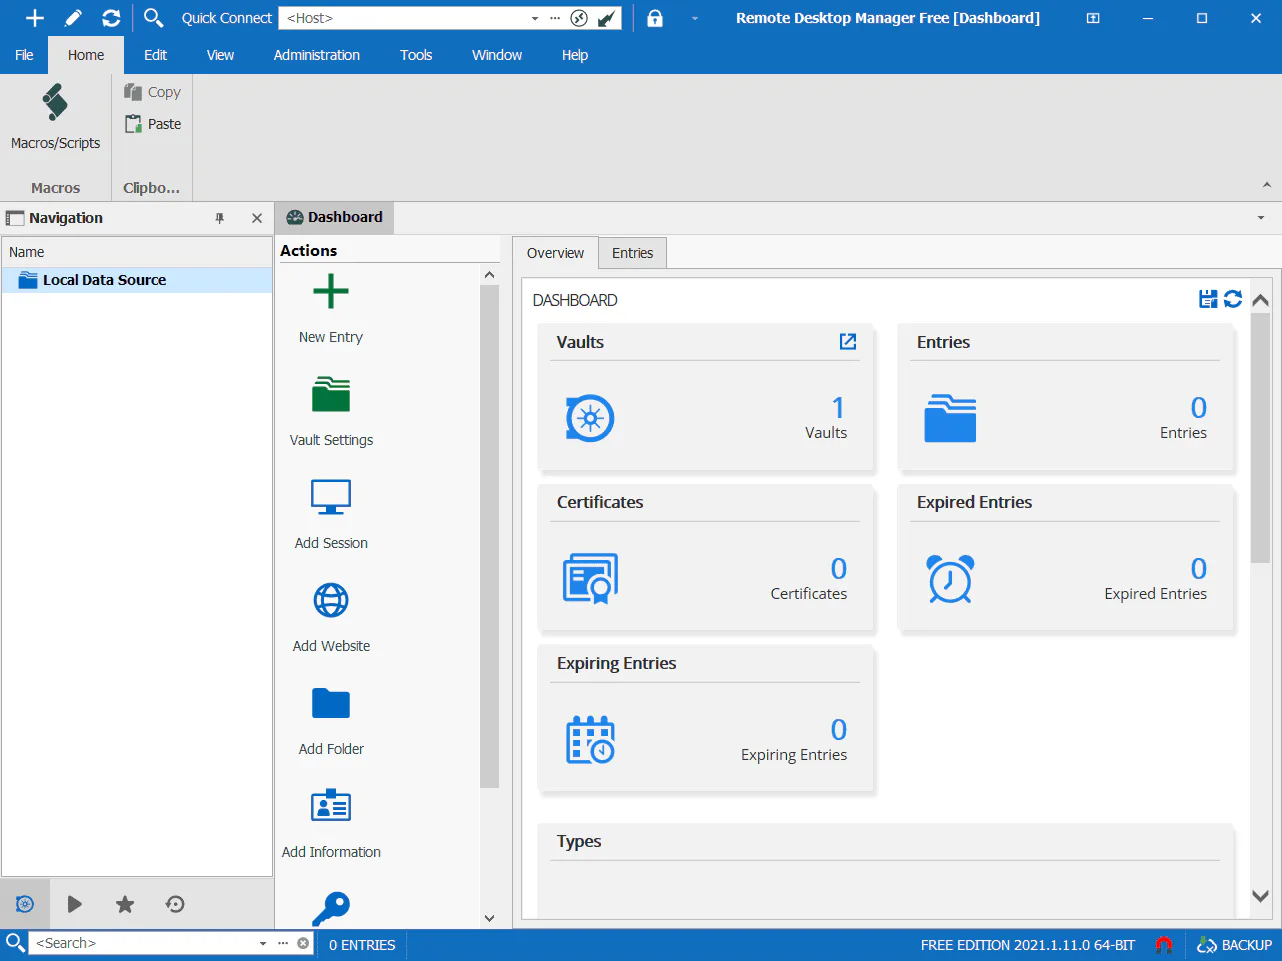1282x961 pixels.
Task: Click the Copy button in Clipboard group
Action: click(x=153, y=92)
